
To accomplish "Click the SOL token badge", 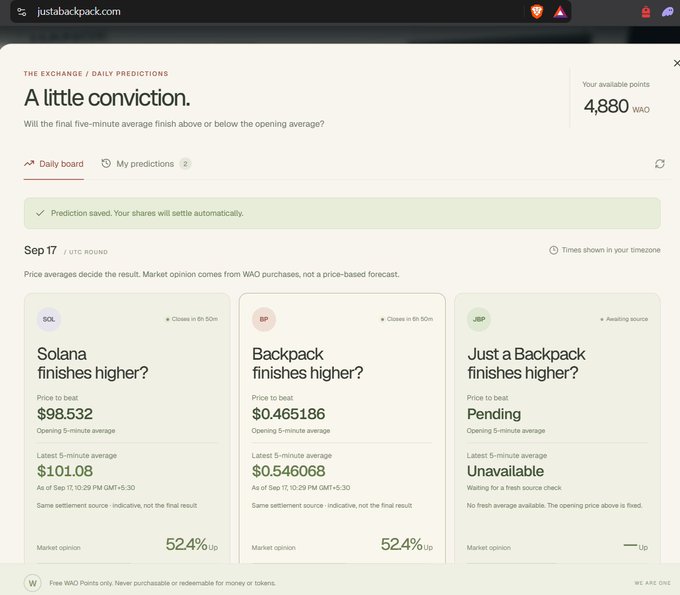I will tap(49, 319).
